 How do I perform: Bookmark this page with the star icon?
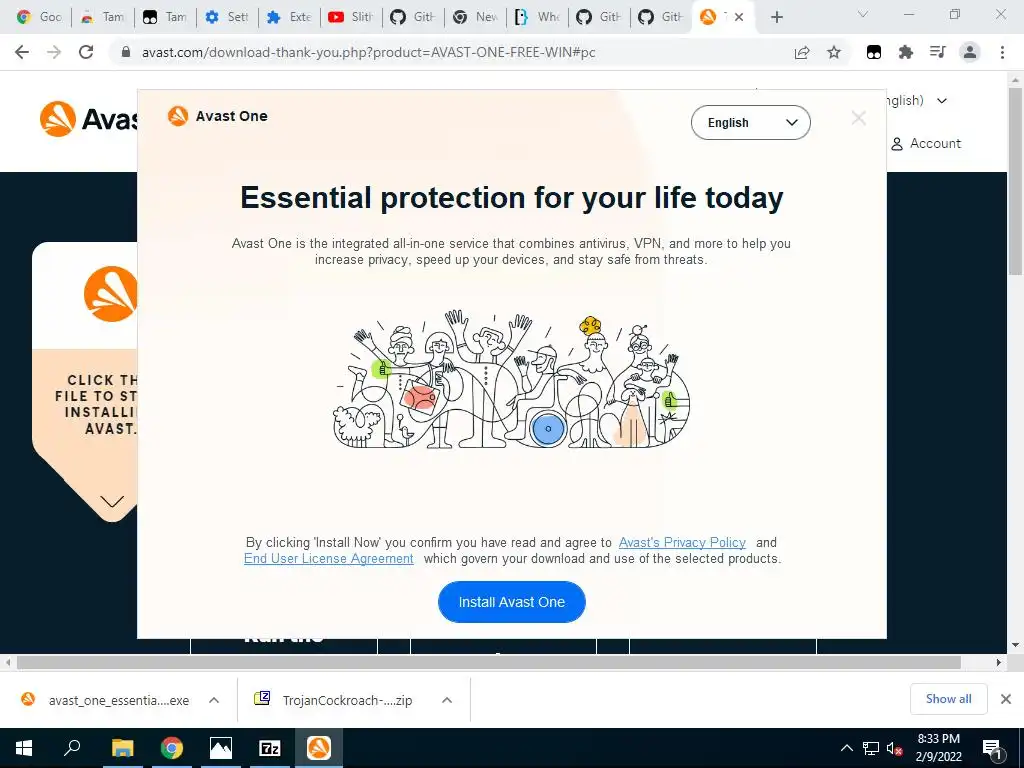(x=834, y=52)
